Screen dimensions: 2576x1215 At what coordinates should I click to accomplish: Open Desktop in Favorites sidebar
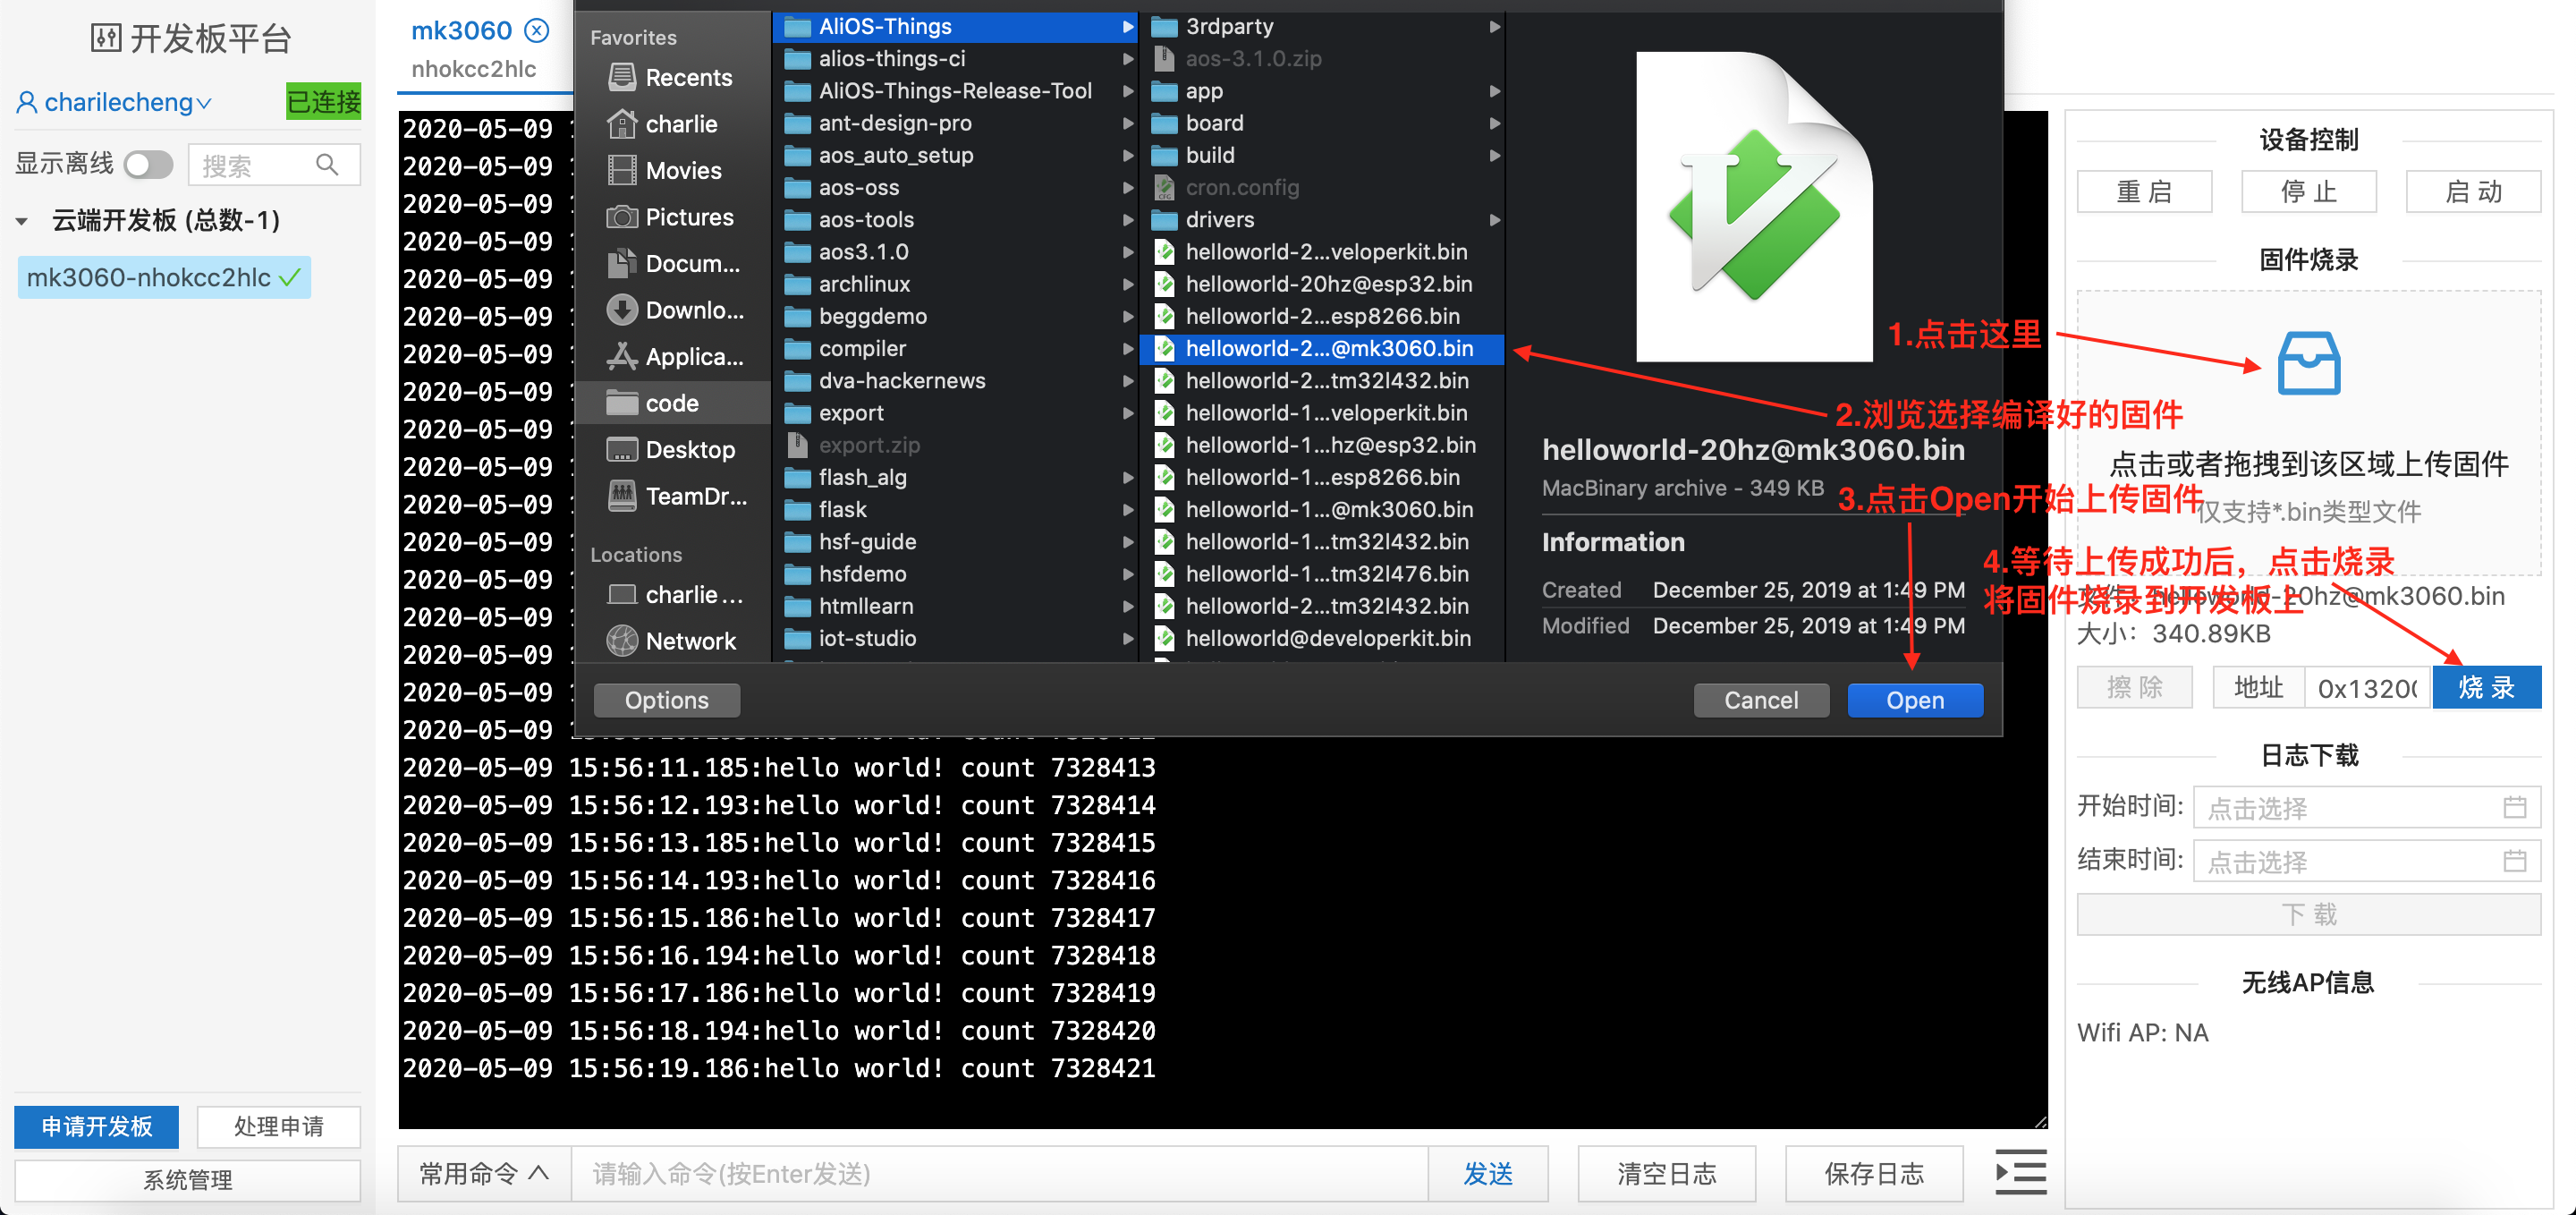pyautogui.click(x=671, y=449)
